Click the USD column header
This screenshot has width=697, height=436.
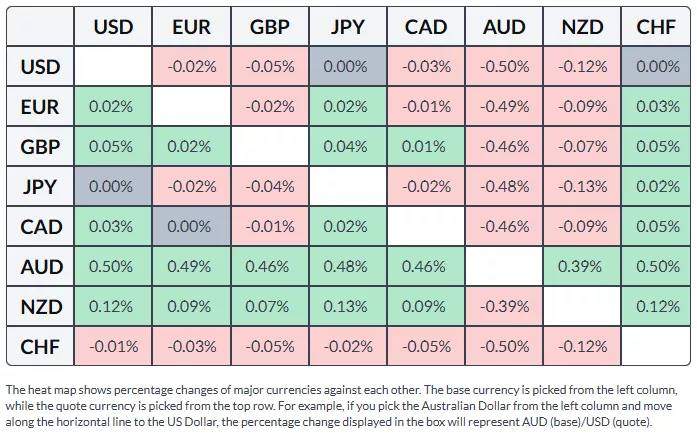pos(113,27)
